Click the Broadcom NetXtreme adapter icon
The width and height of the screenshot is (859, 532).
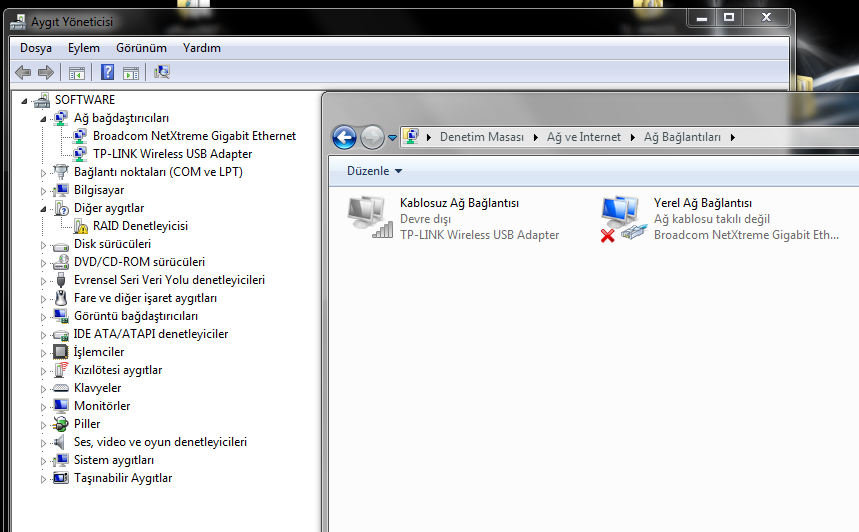point(80,135)
